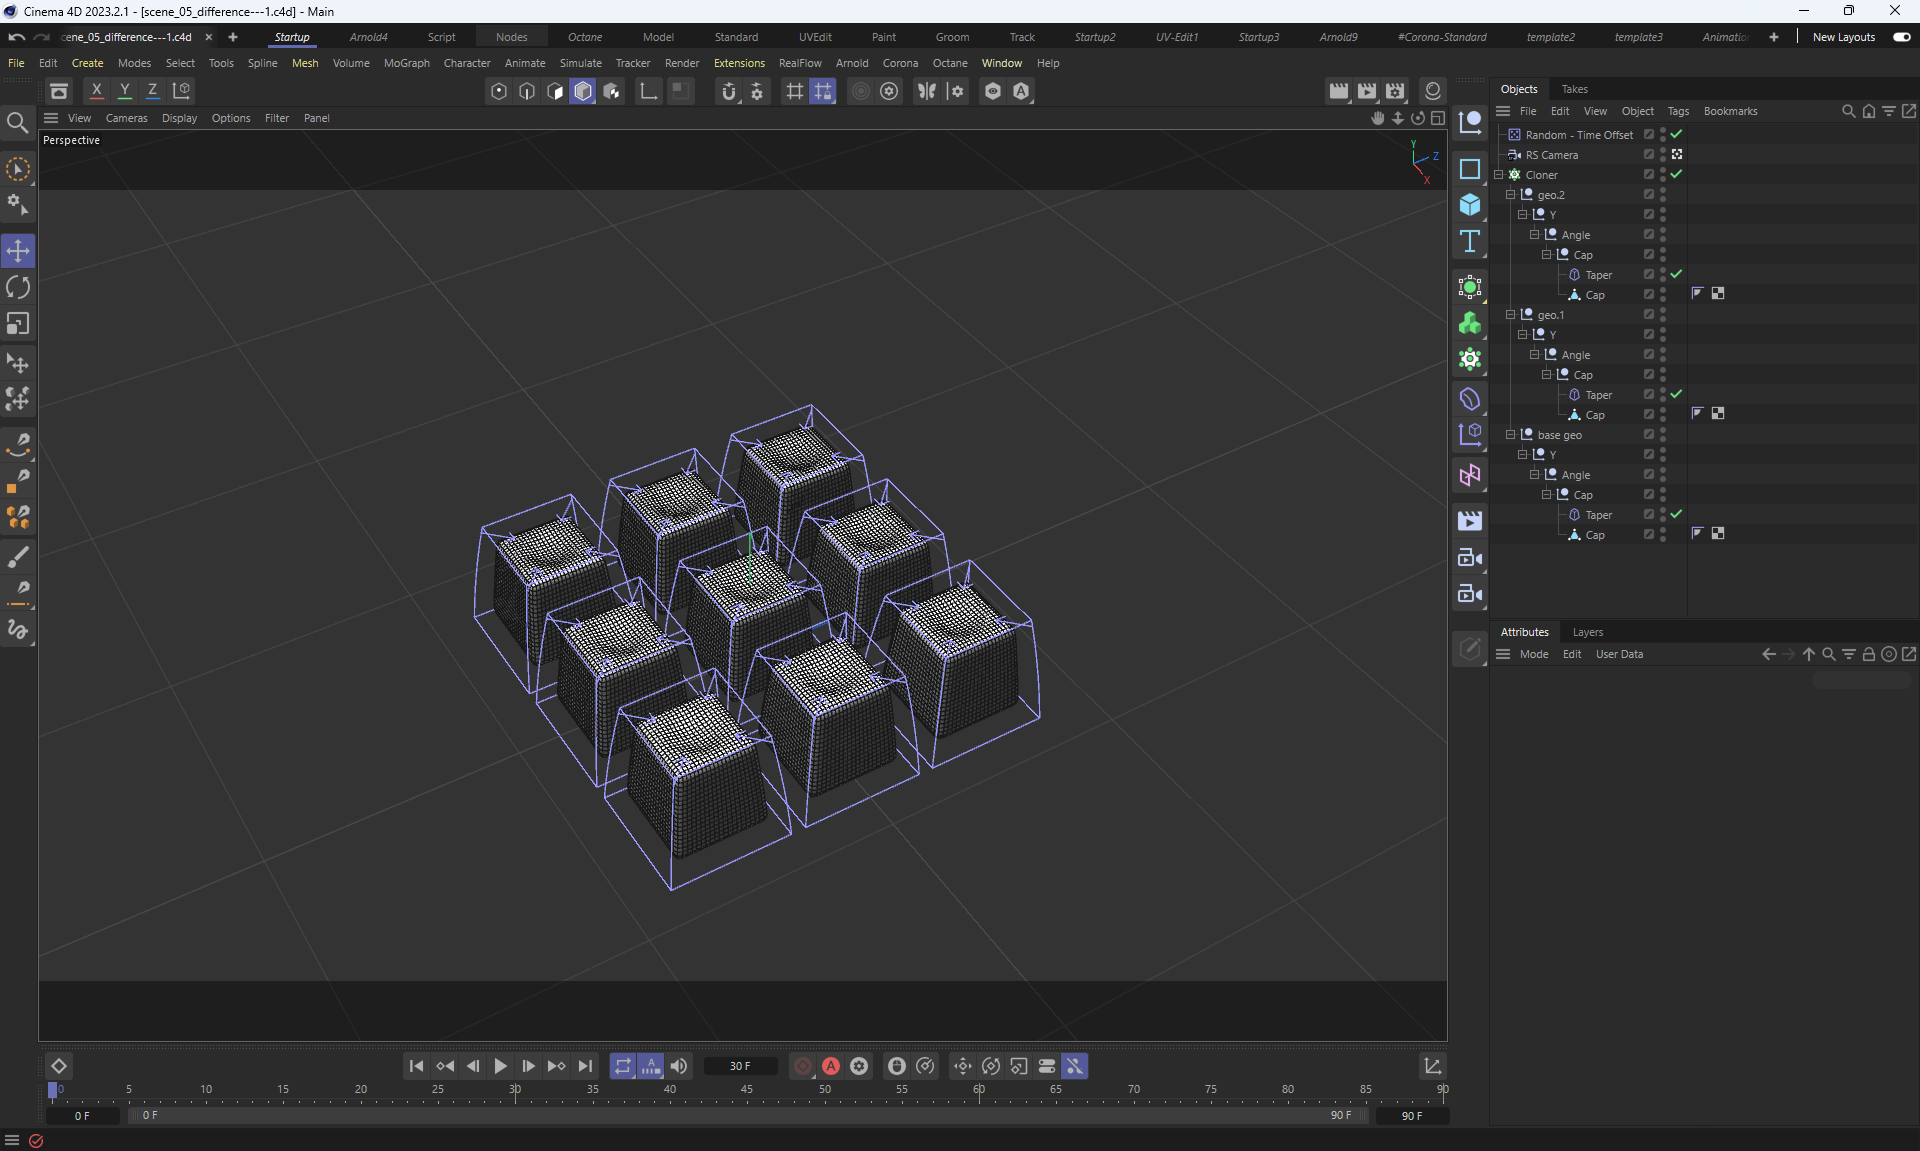Toggle Random - Time Offset enable checkmark
Image resolution: width=1920 pixels, height=1151 pixels.
(1677, 134)
